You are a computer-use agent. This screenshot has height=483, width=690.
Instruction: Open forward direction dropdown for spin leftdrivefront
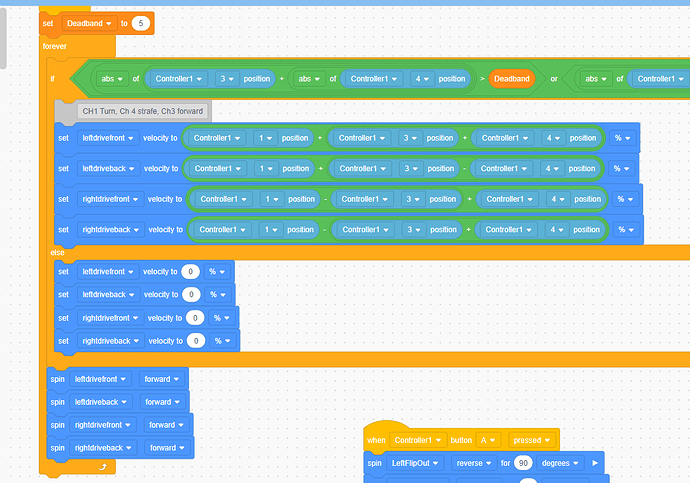(x=161, y=379)
